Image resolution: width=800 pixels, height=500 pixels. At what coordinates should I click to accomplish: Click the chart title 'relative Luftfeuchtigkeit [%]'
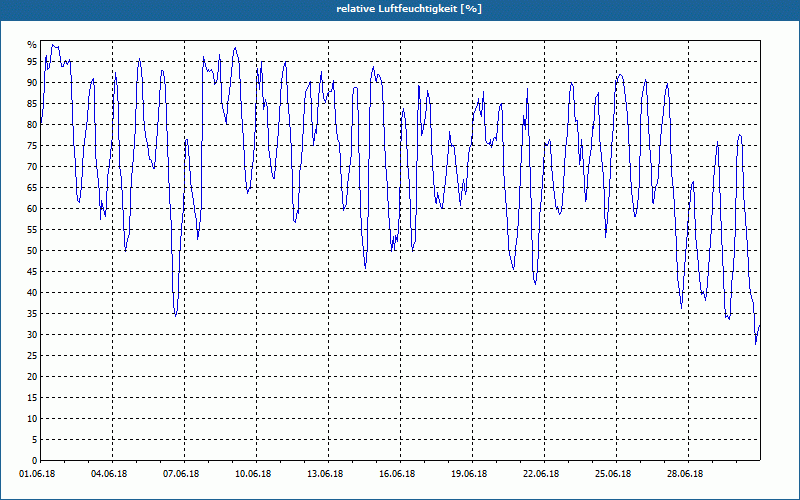click(409, 9)
